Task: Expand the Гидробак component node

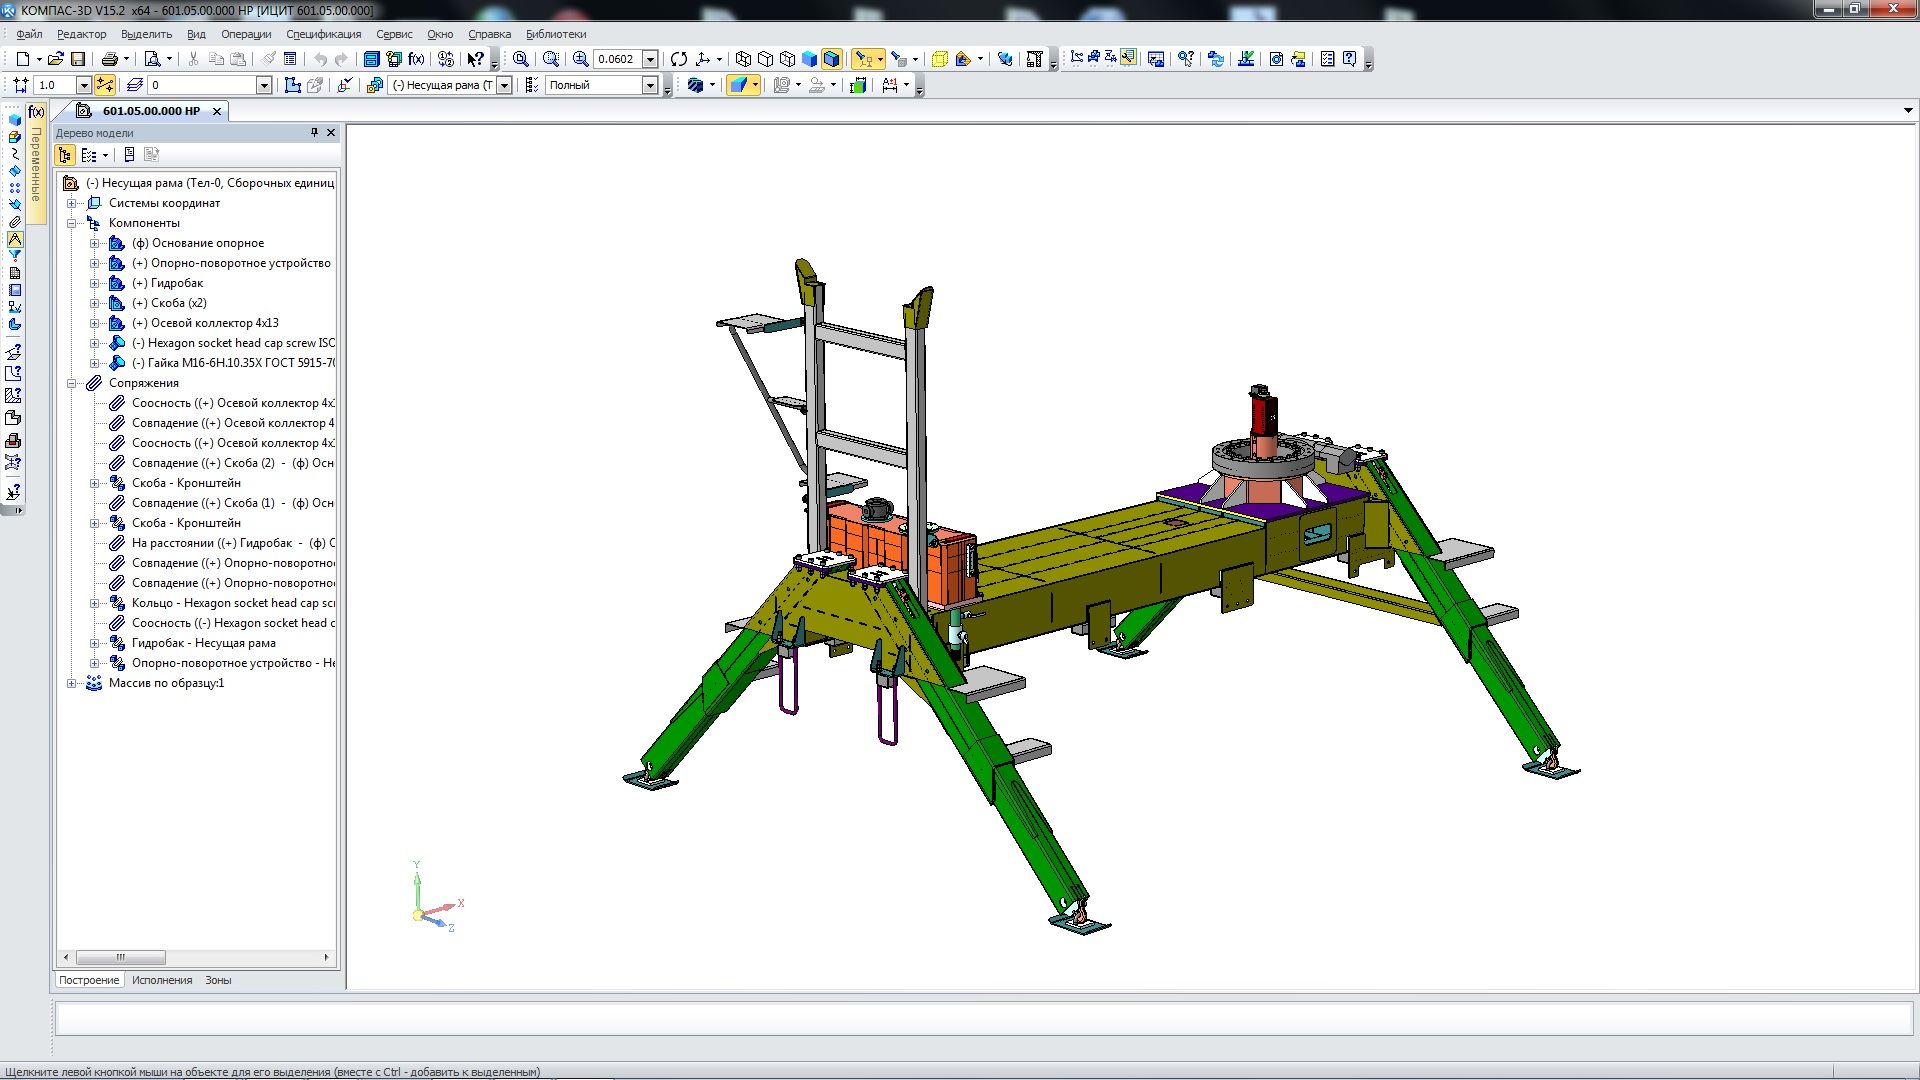Action: point(94,283)
